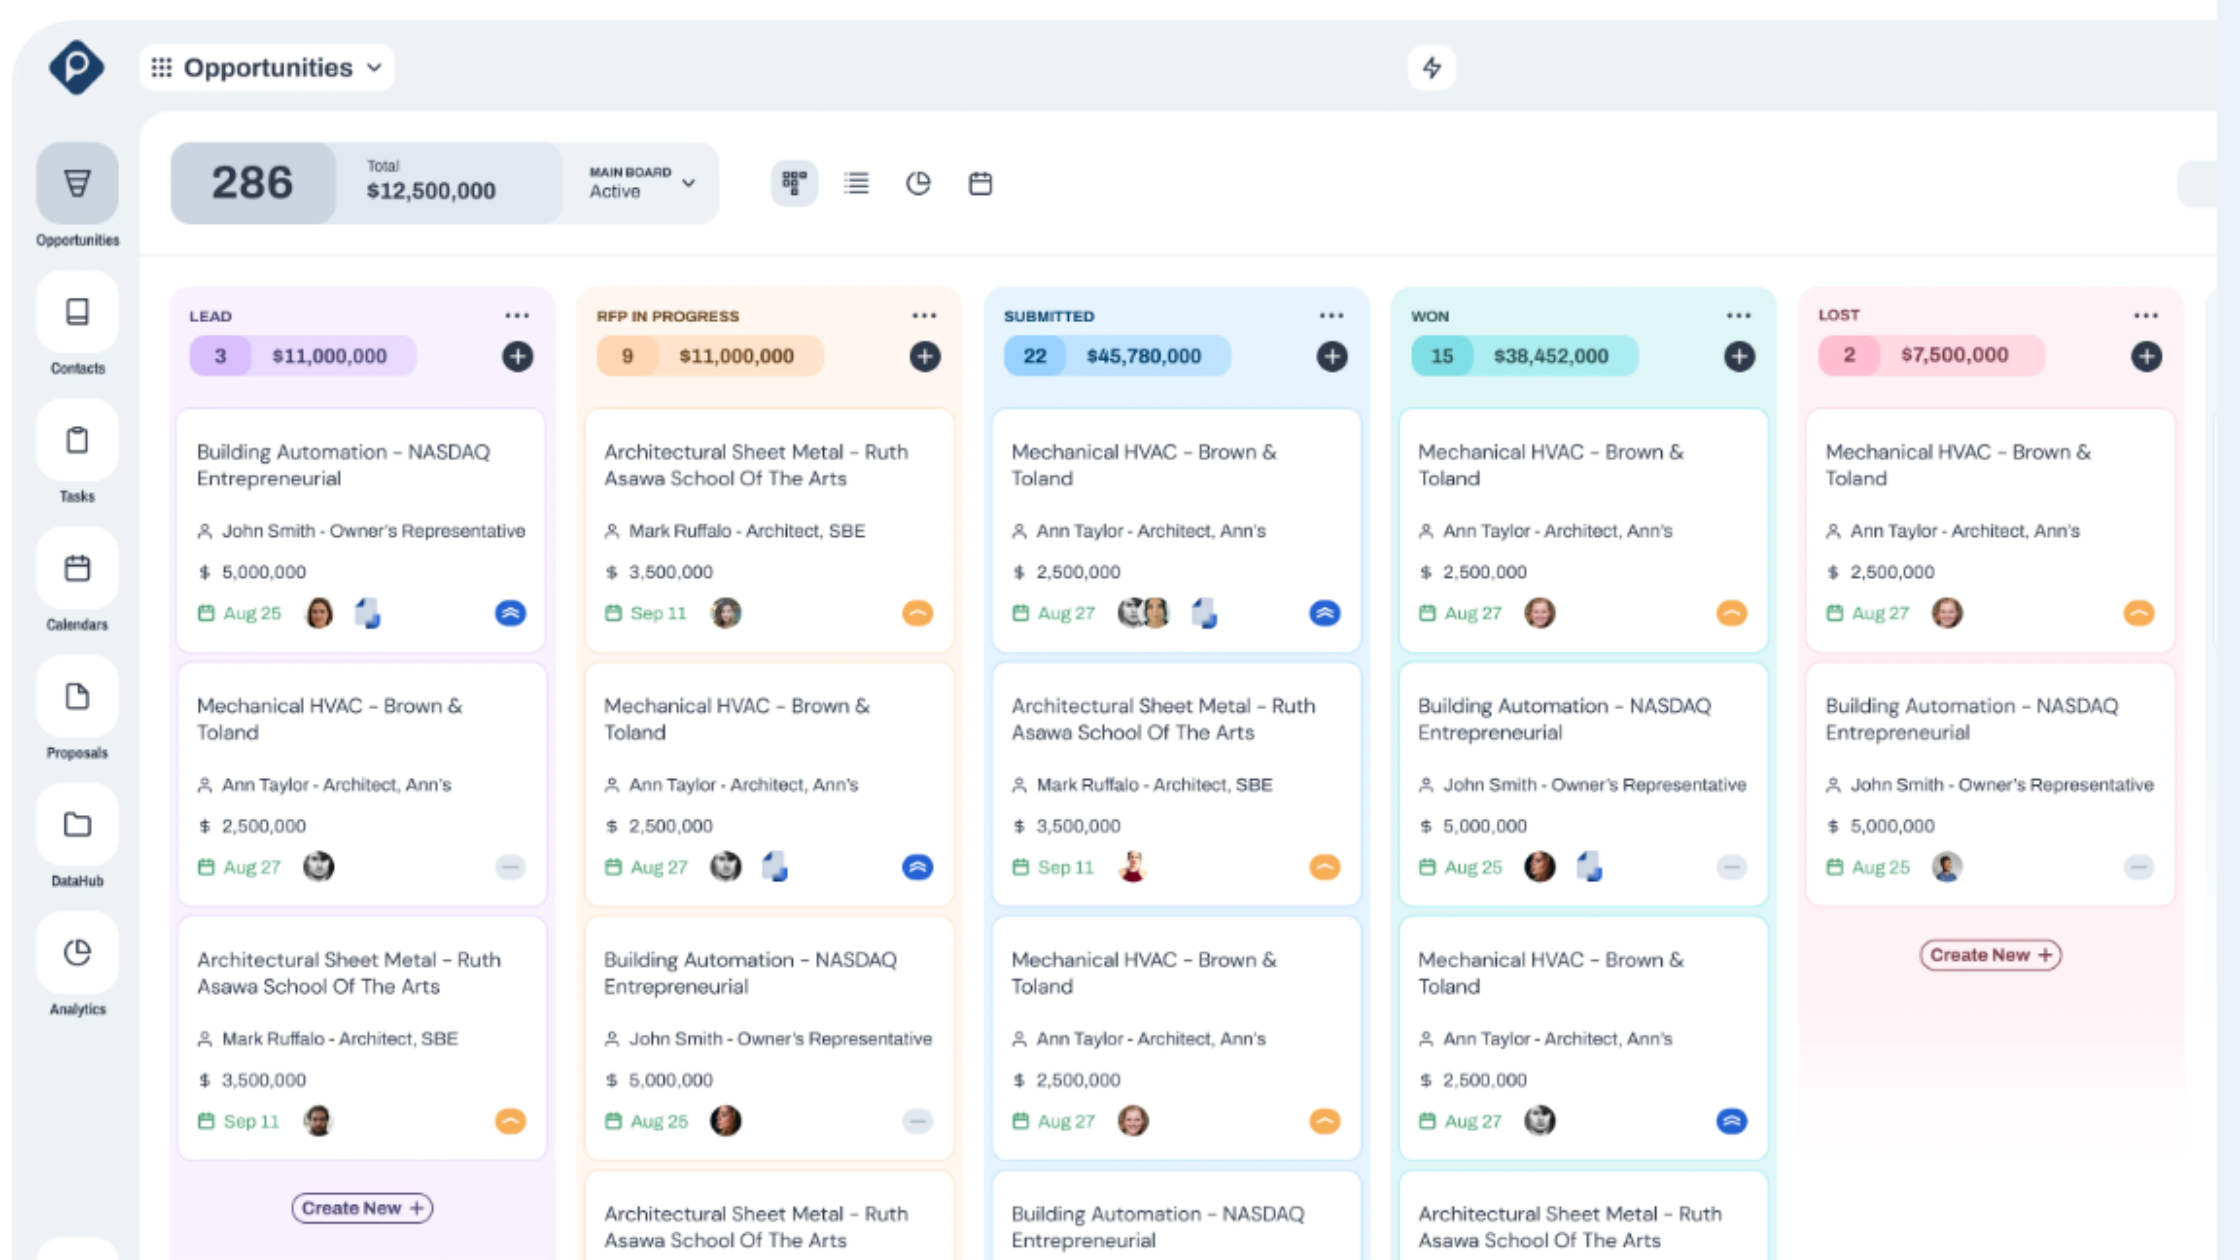Open Lost column options menu
This screenshot has width=2240, height=1260.
(2145, 315)
